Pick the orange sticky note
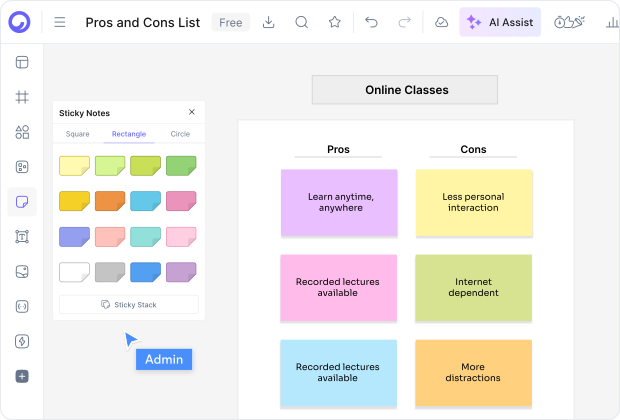This screenshot has width=620, height=420. click(x=110, y=201)
